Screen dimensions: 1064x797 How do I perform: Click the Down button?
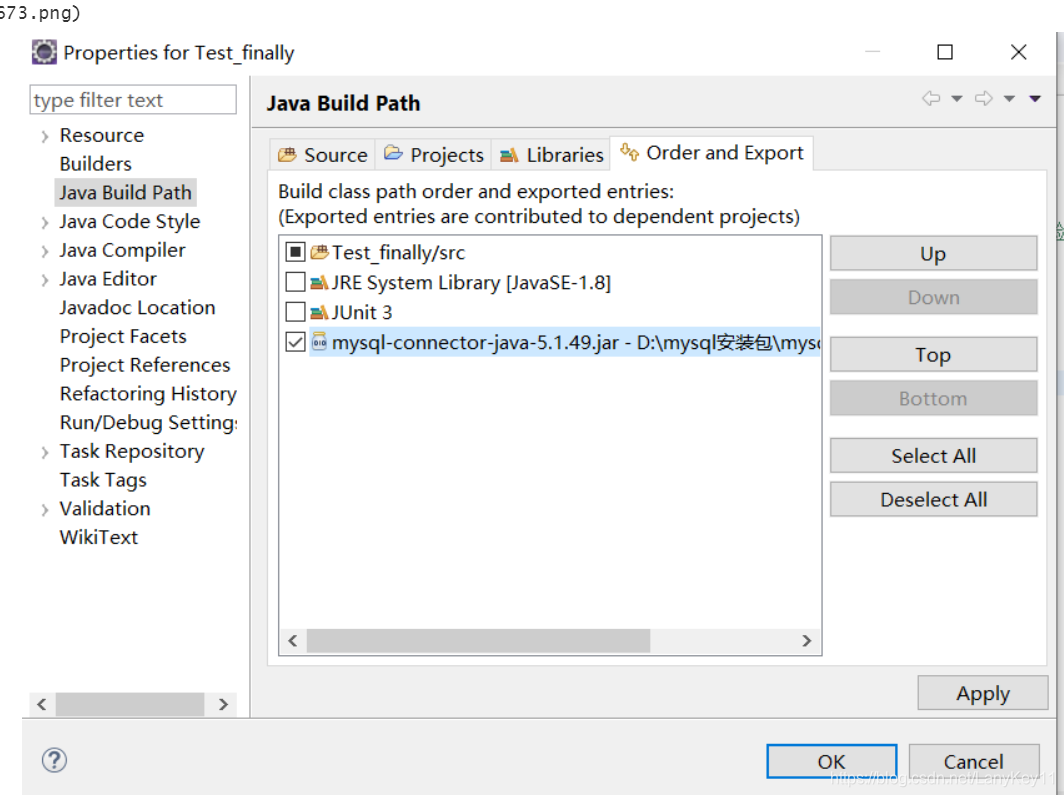click(x=933, y=297)
